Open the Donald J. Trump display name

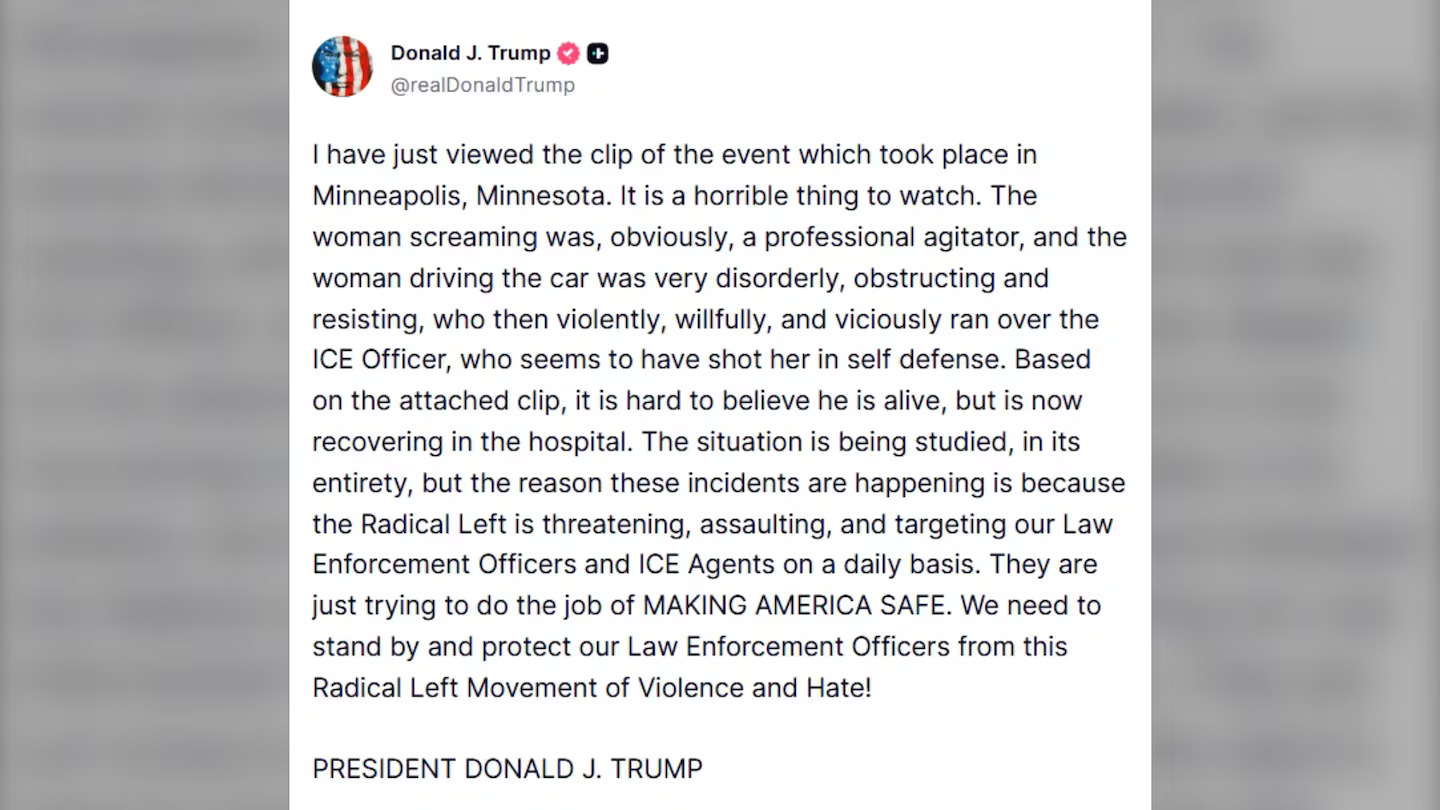(470, 53)
